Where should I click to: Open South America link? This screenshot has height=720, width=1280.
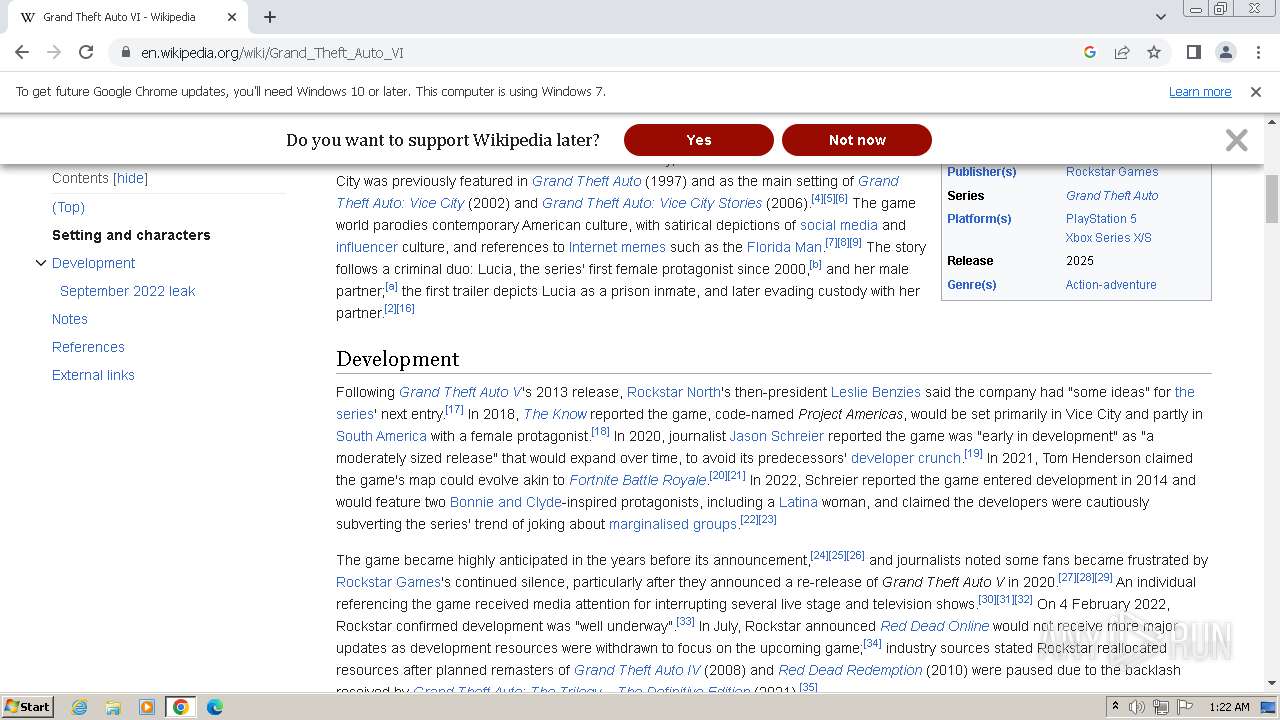click(381, 436)
